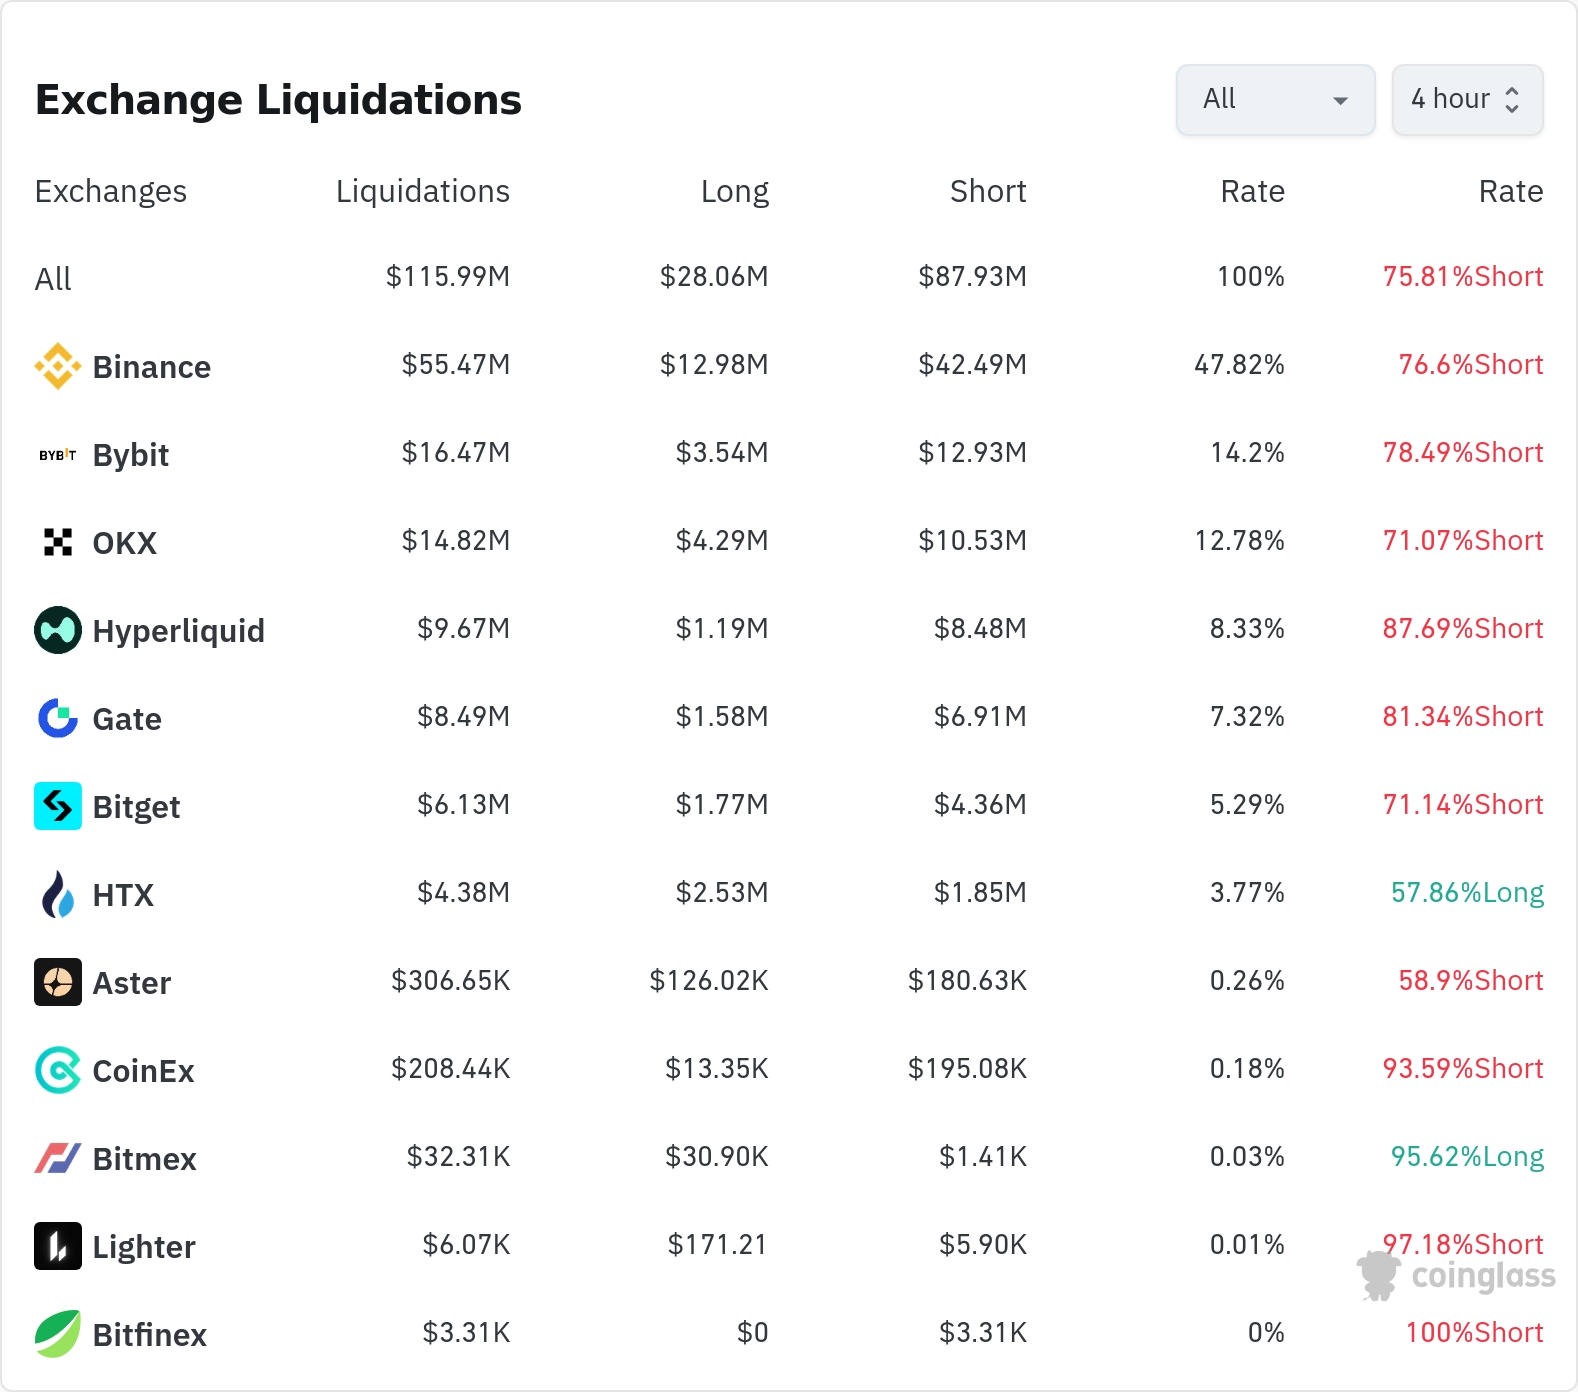
Task: Open the All symbols dropdown
Action: 1275,100
